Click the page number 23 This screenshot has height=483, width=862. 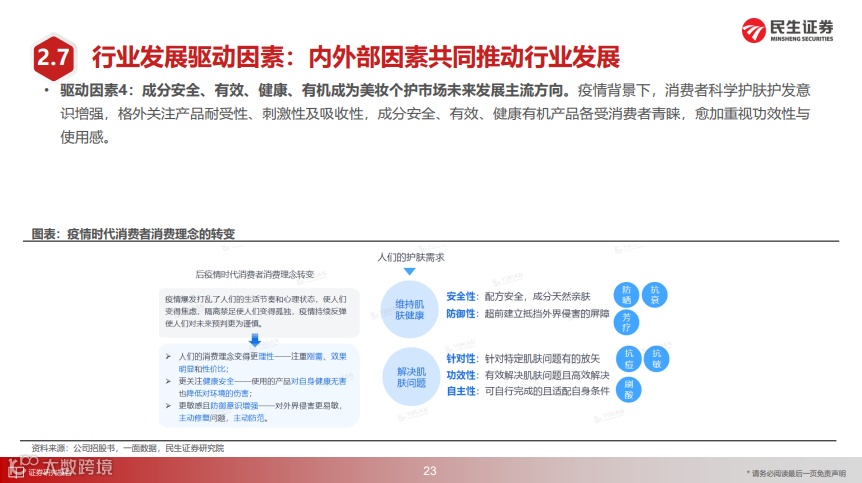point(430,471)
